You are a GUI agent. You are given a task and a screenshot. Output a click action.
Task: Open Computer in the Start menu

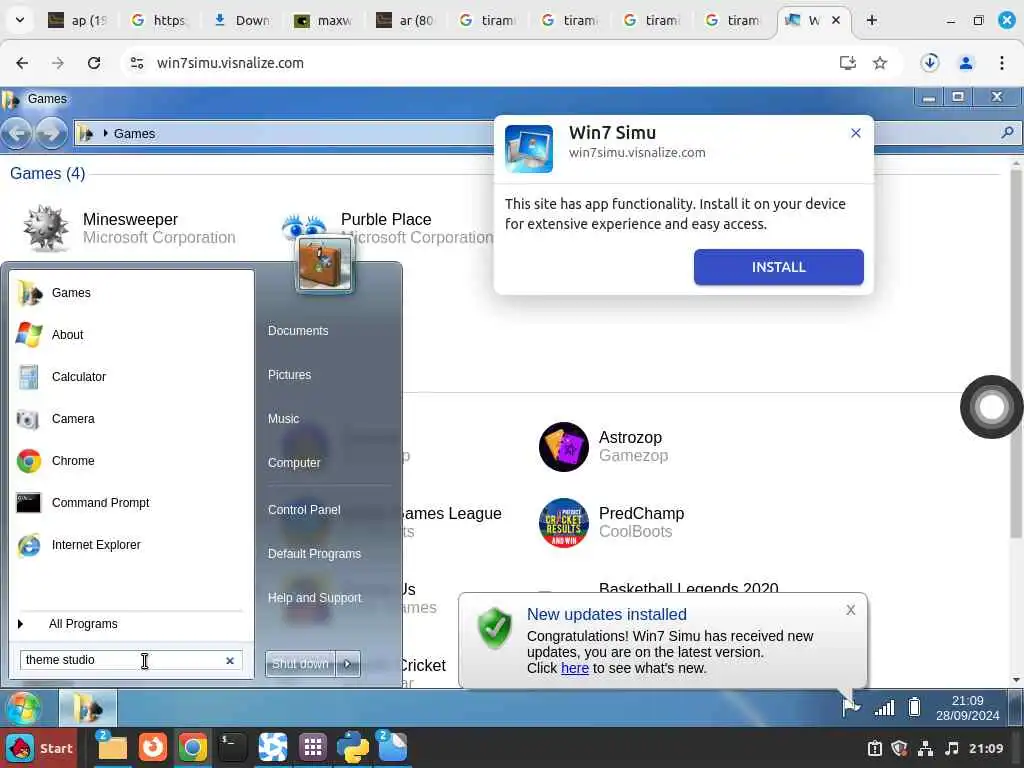tap(294, 462)
